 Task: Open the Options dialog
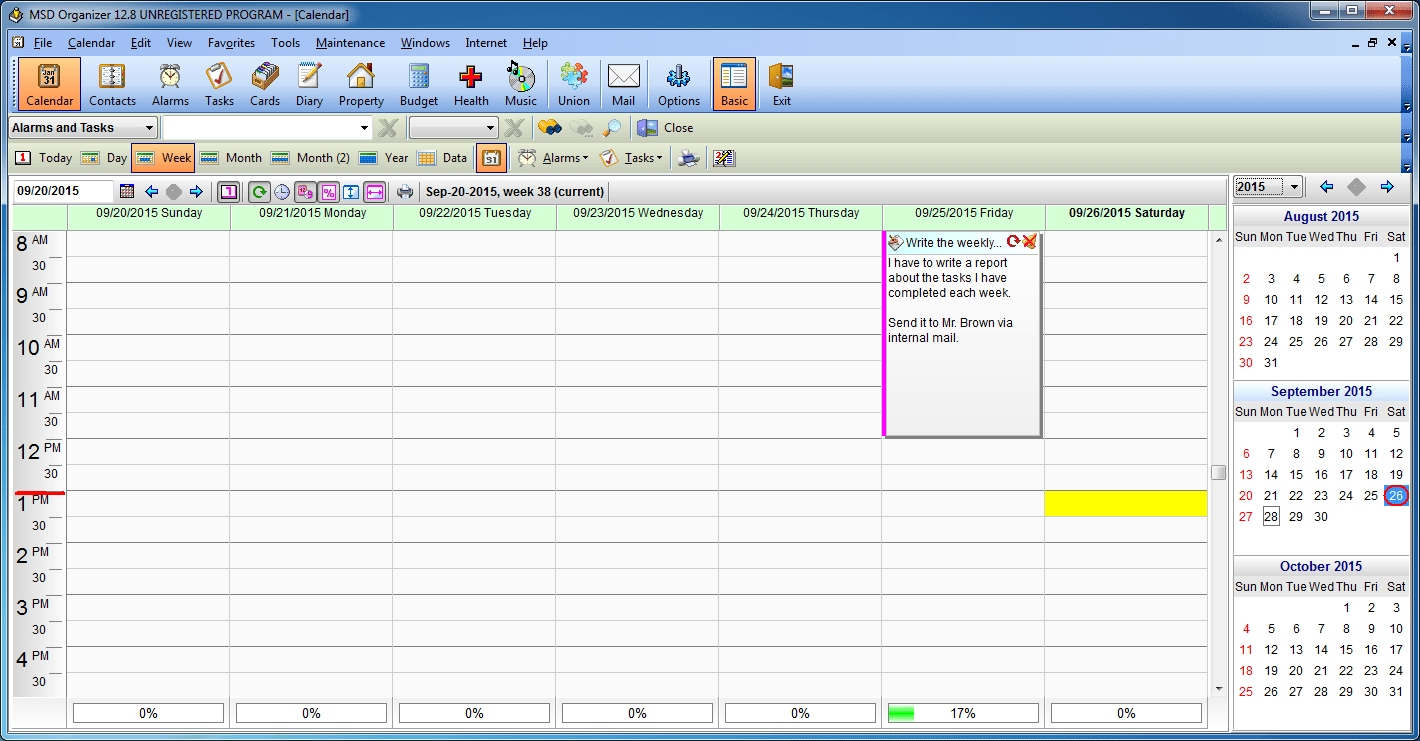tap(679, 84)
